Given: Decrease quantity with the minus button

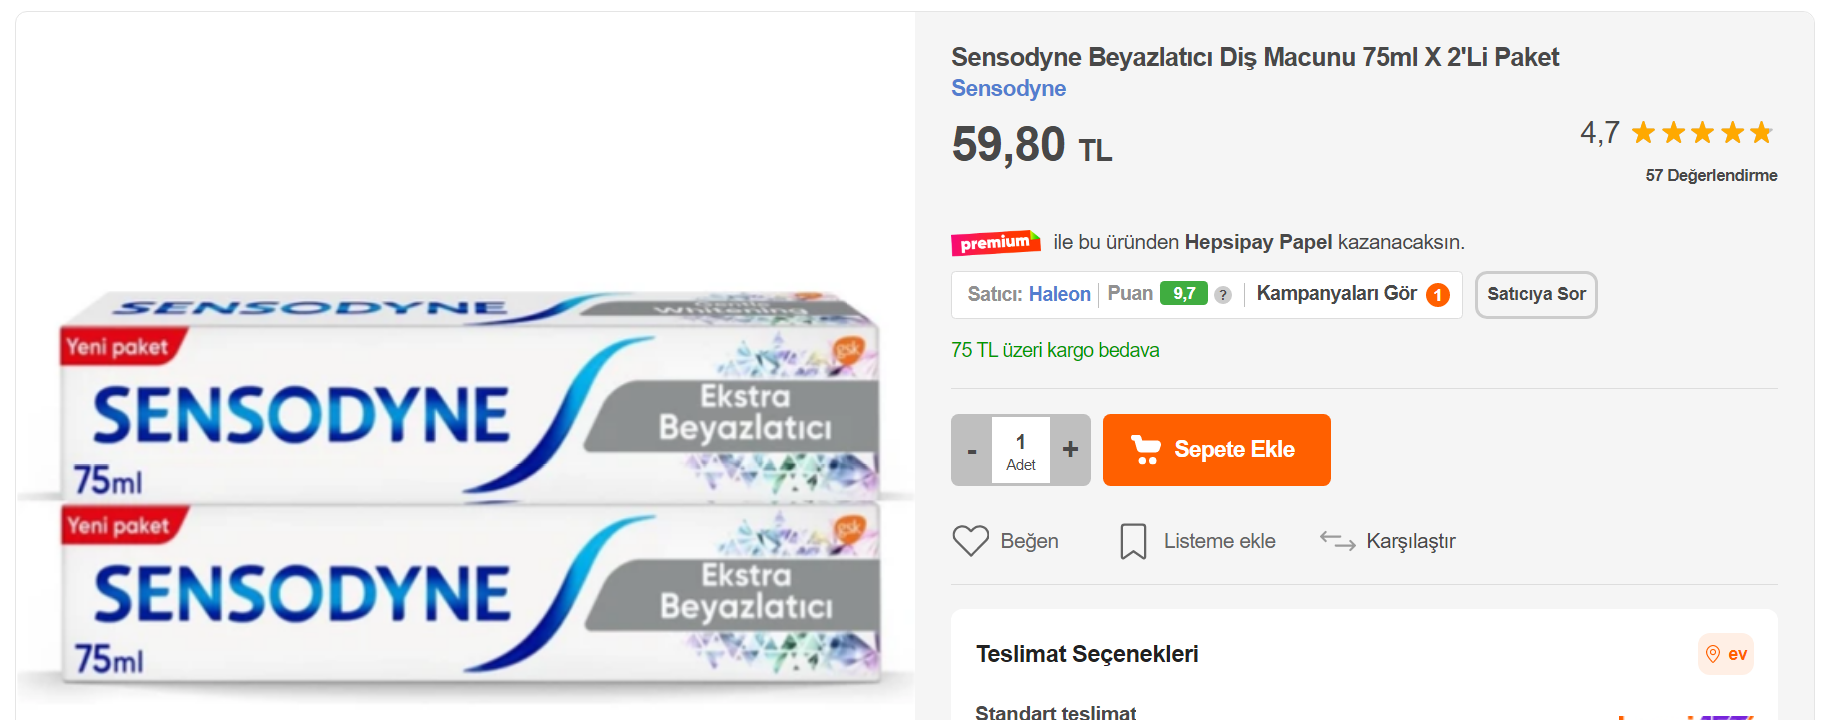Looking at the screenshot, I should coord(971,450).
